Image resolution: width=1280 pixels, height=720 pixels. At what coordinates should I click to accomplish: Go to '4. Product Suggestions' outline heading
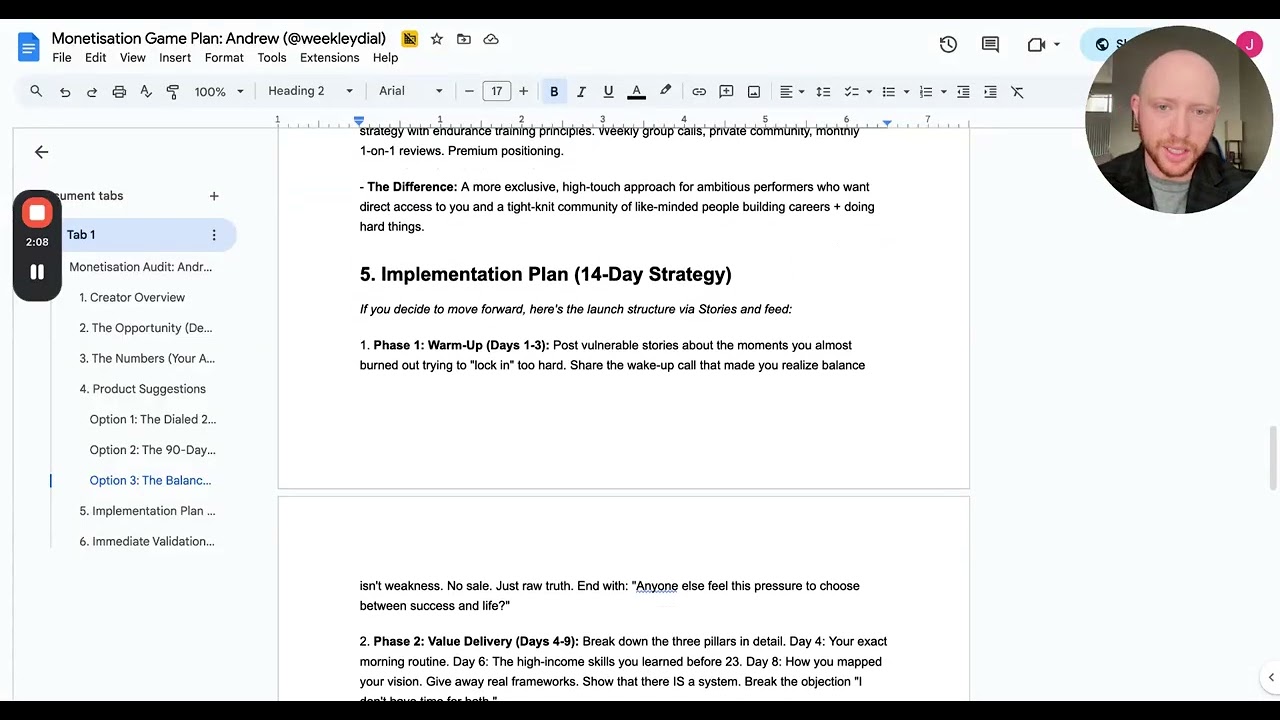click(142, 389)
